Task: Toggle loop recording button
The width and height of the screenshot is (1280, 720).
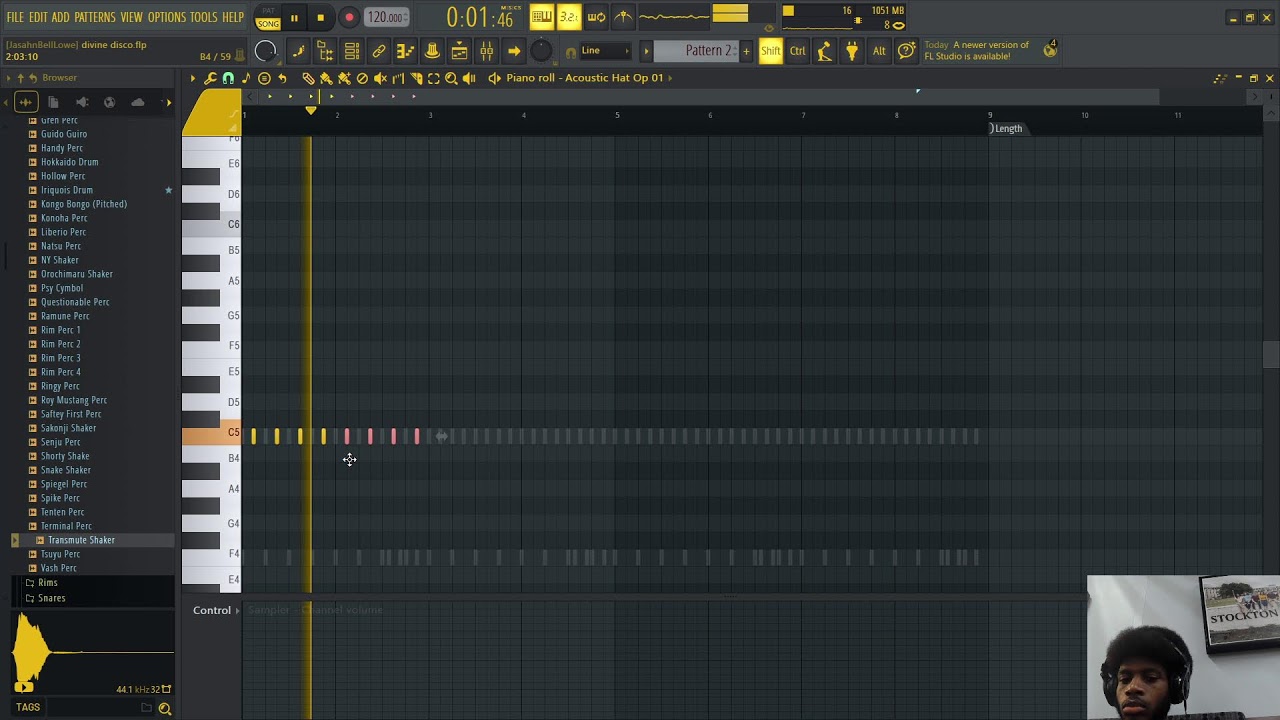Action: click(596, 17)
